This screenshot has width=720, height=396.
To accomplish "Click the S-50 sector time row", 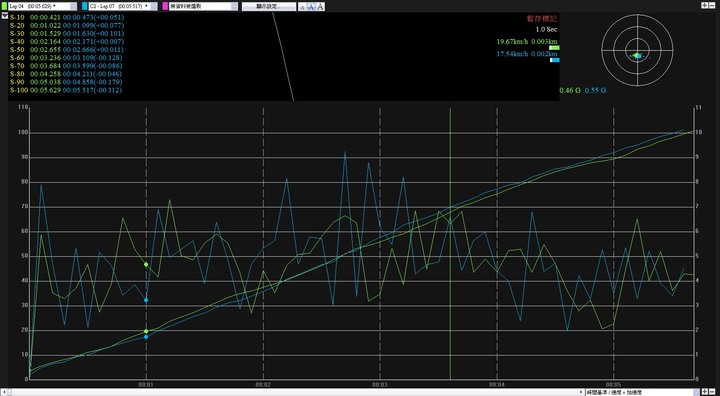I will (x=67, y=50).
